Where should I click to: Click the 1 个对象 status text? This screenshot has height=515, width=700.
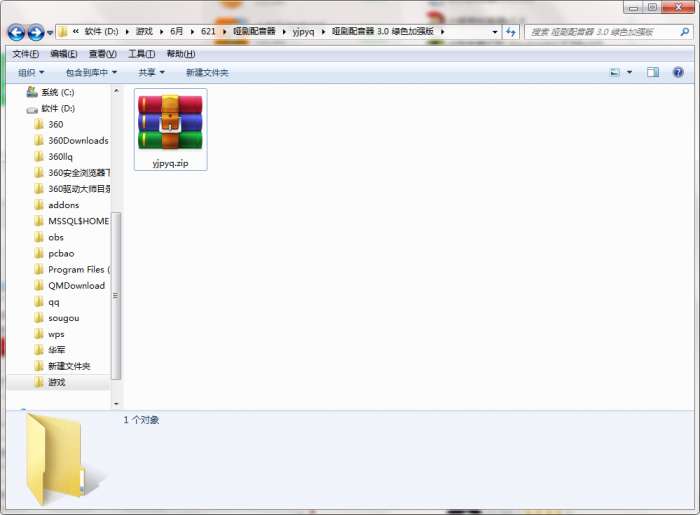tap(141, 420)
